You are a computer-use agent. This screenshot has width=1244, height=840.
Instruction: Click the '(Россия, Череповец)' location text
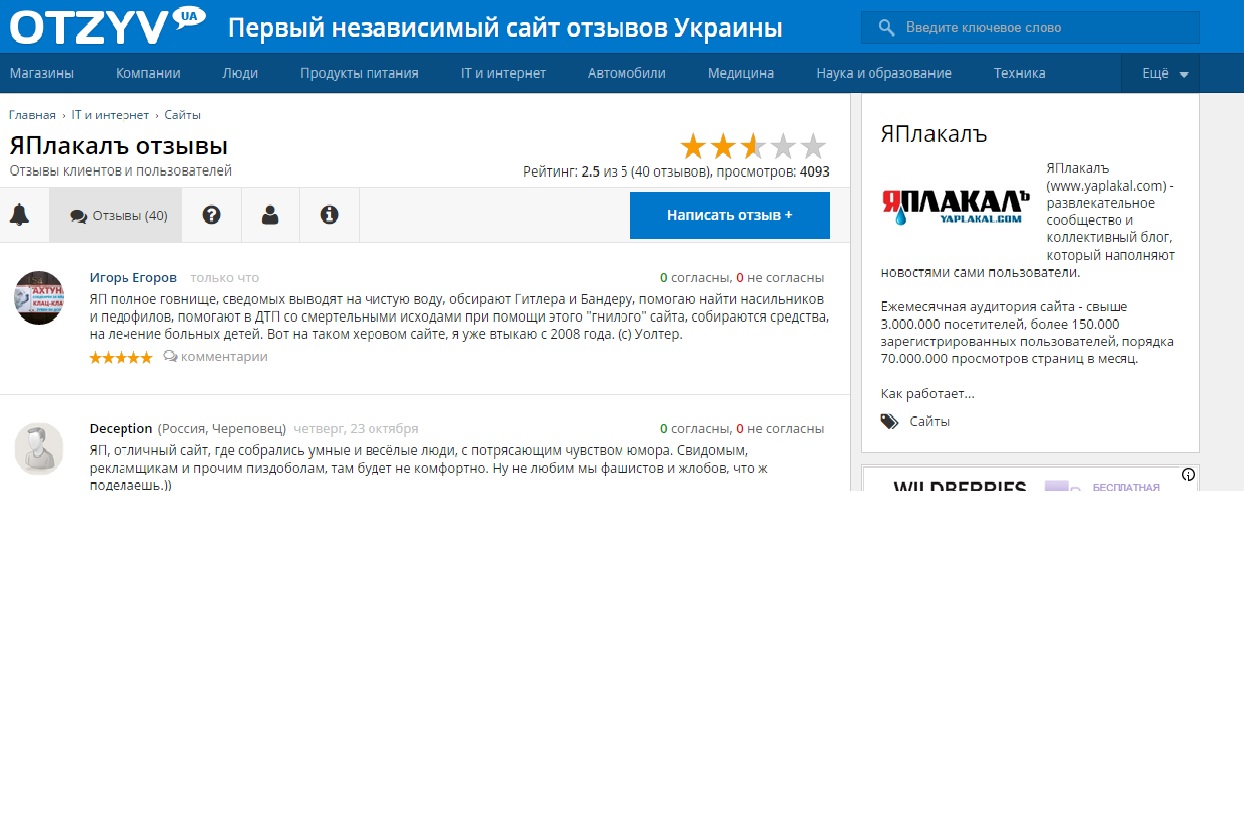(222, 428)
